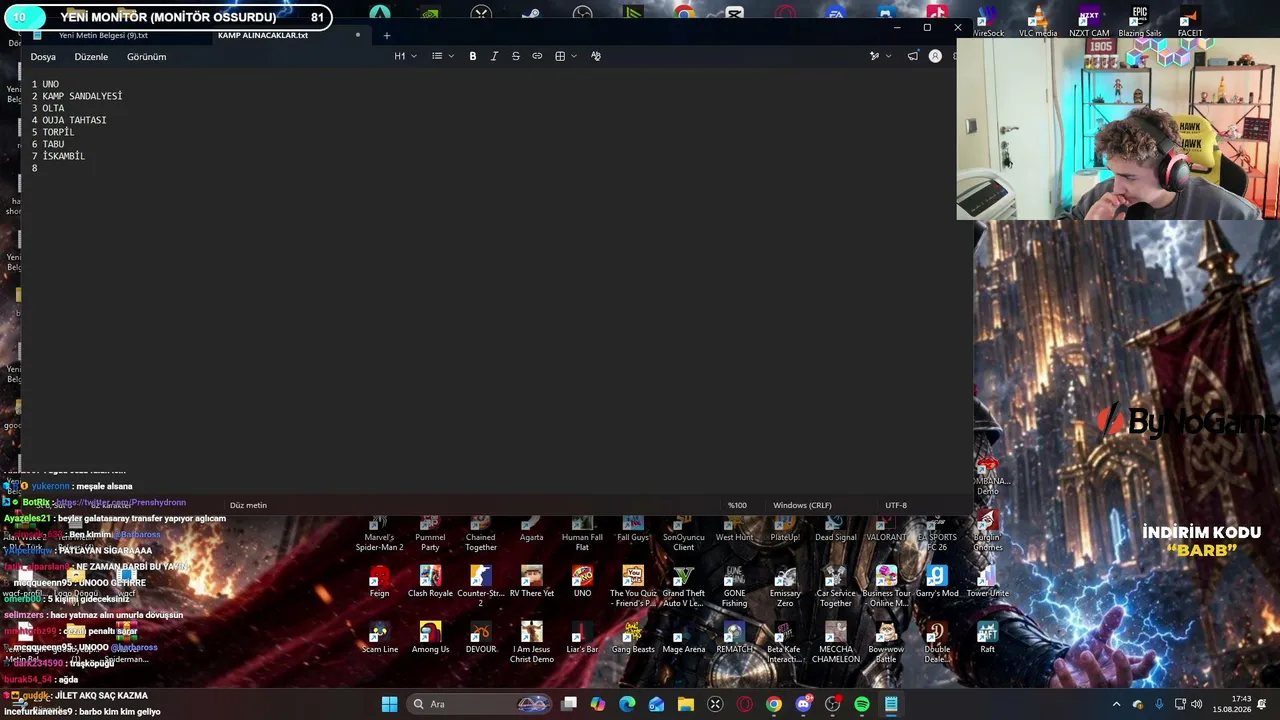Open Garry's Mod desktop shortcut

[x=937, y=581]
